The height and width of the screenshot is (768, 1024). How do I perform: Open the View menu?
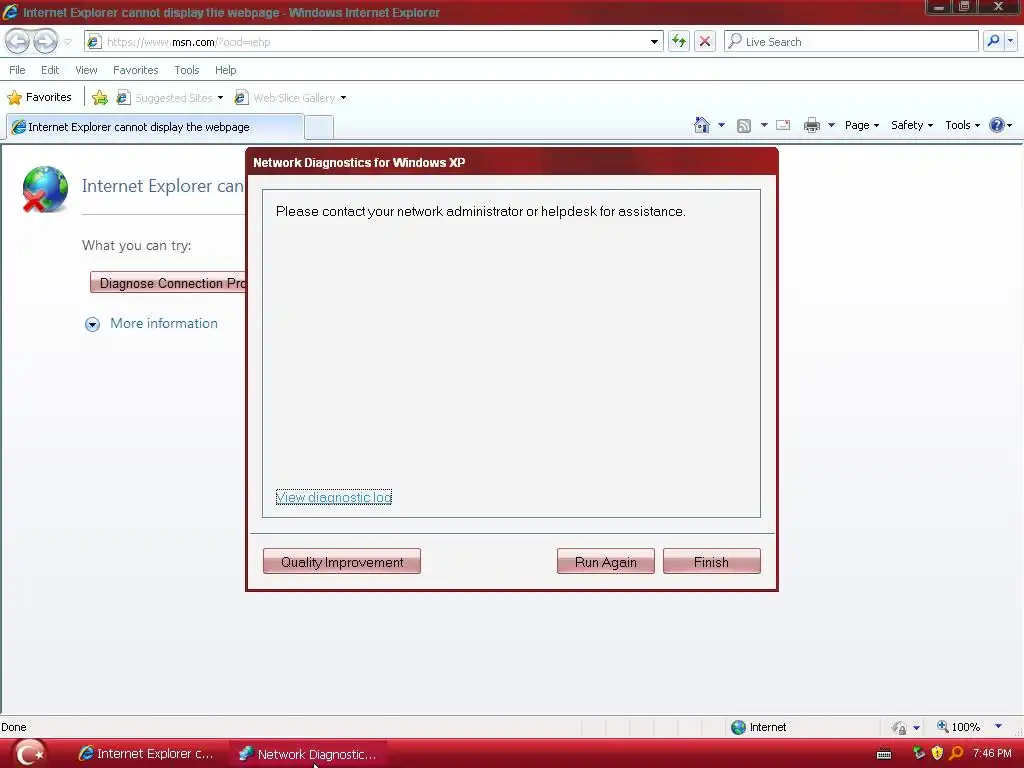86,70
